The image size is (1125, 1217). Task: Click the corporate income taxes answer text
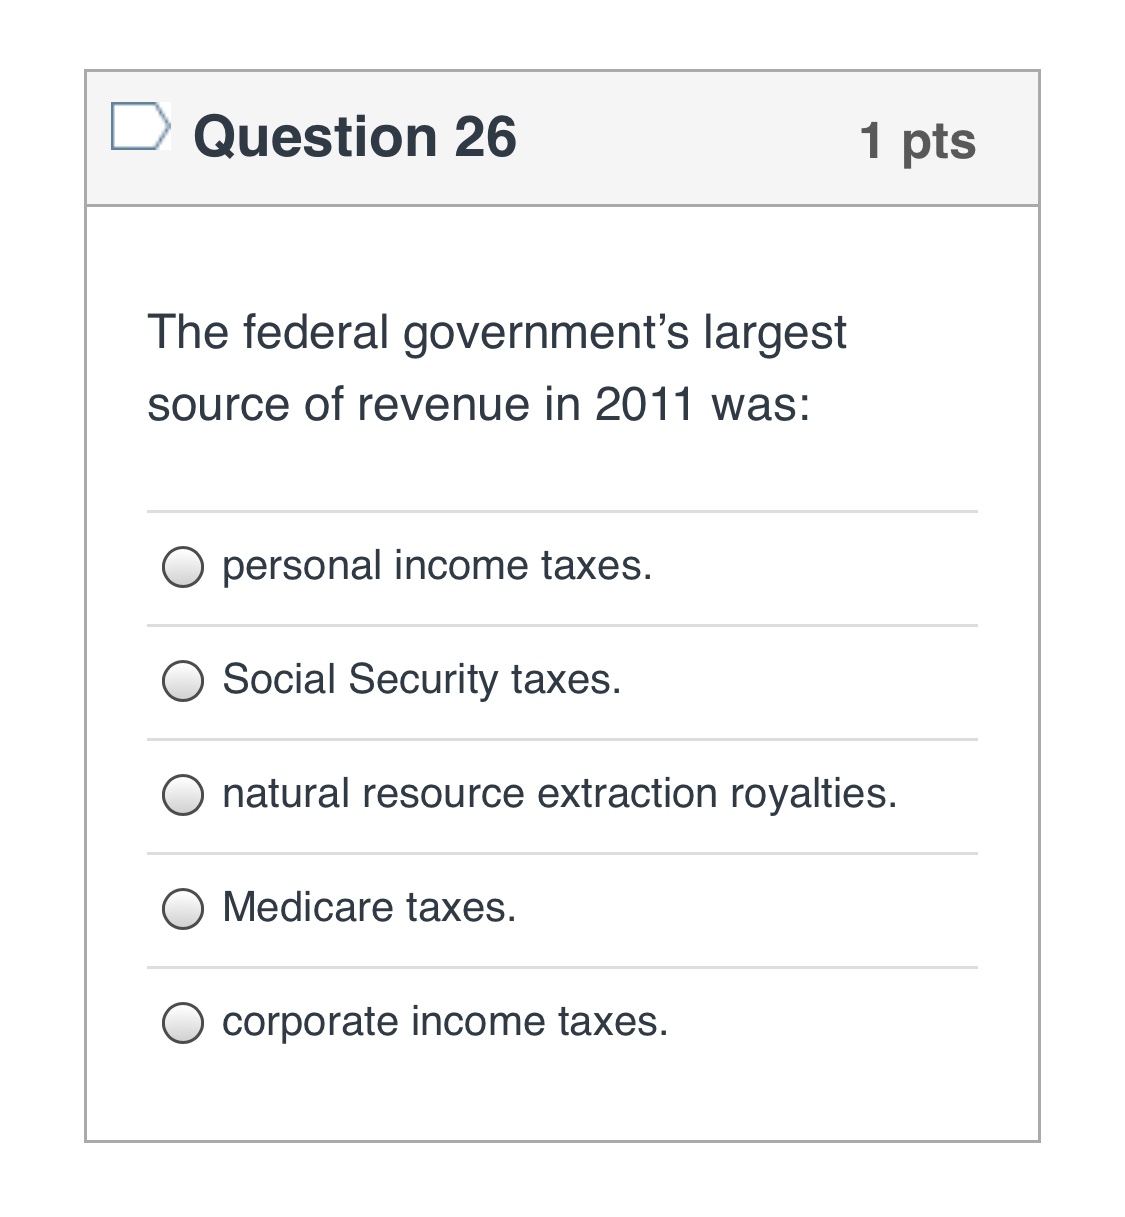tap(444, 1022)
